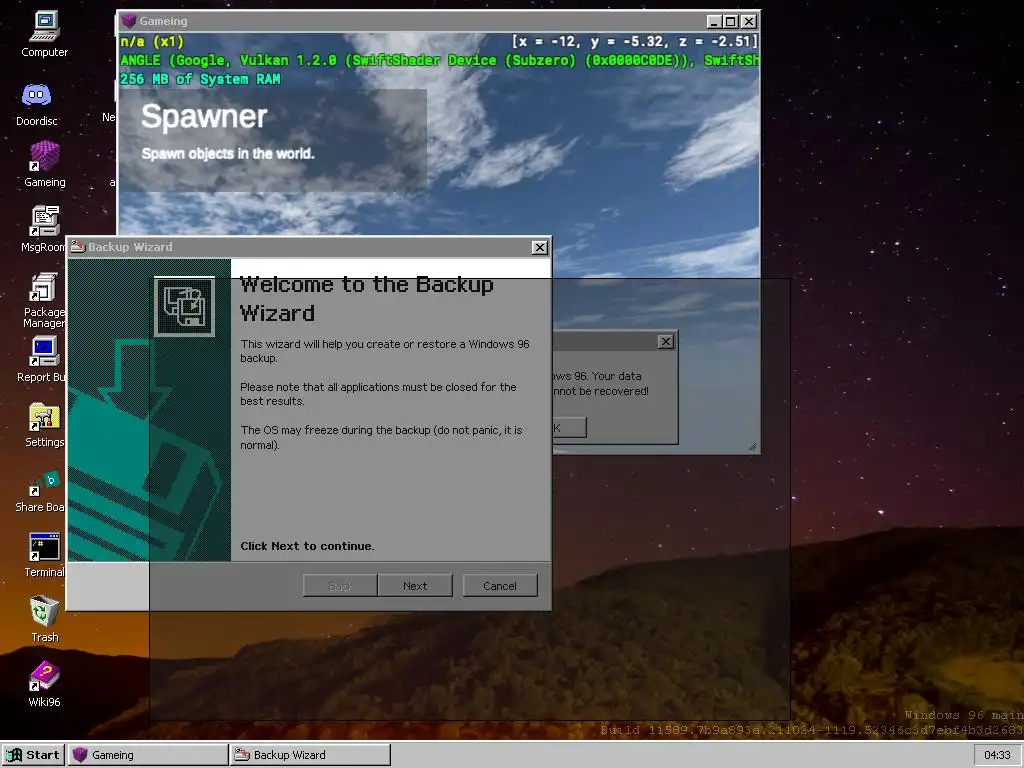Close the Backup Wizard window
This screenshot has height=768, width=1024.
point(539,248)
